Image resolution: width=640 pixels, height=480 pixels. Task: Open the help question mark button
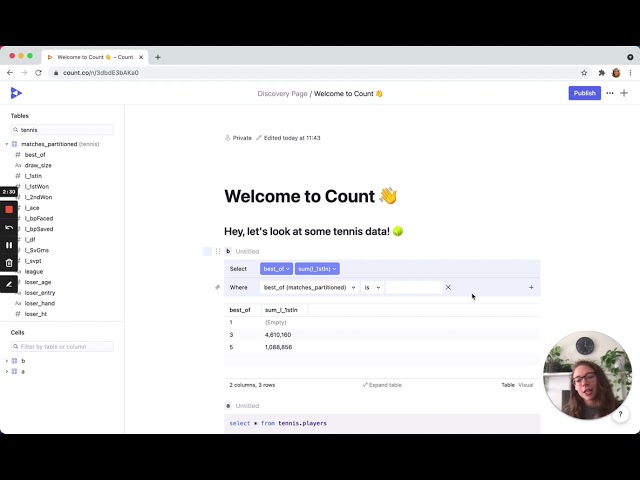coord(620,414)
